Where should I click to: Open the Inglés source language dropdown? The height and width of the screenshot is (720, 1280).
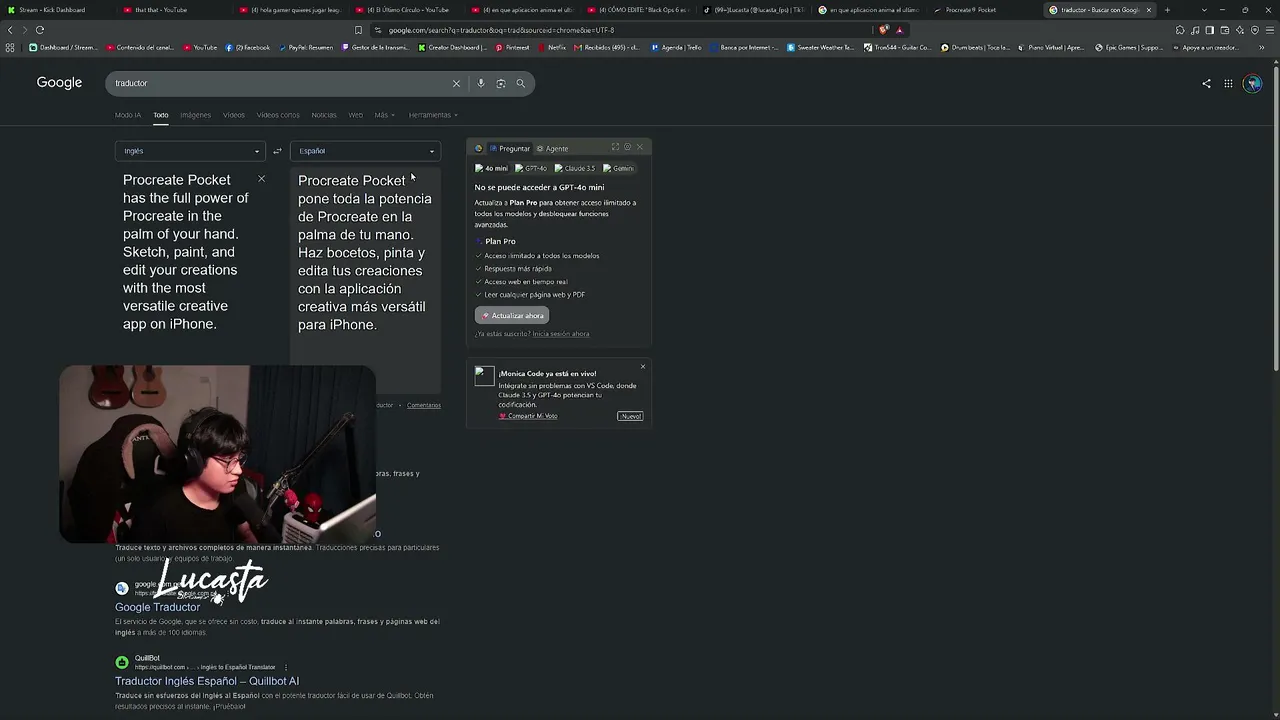190,151
